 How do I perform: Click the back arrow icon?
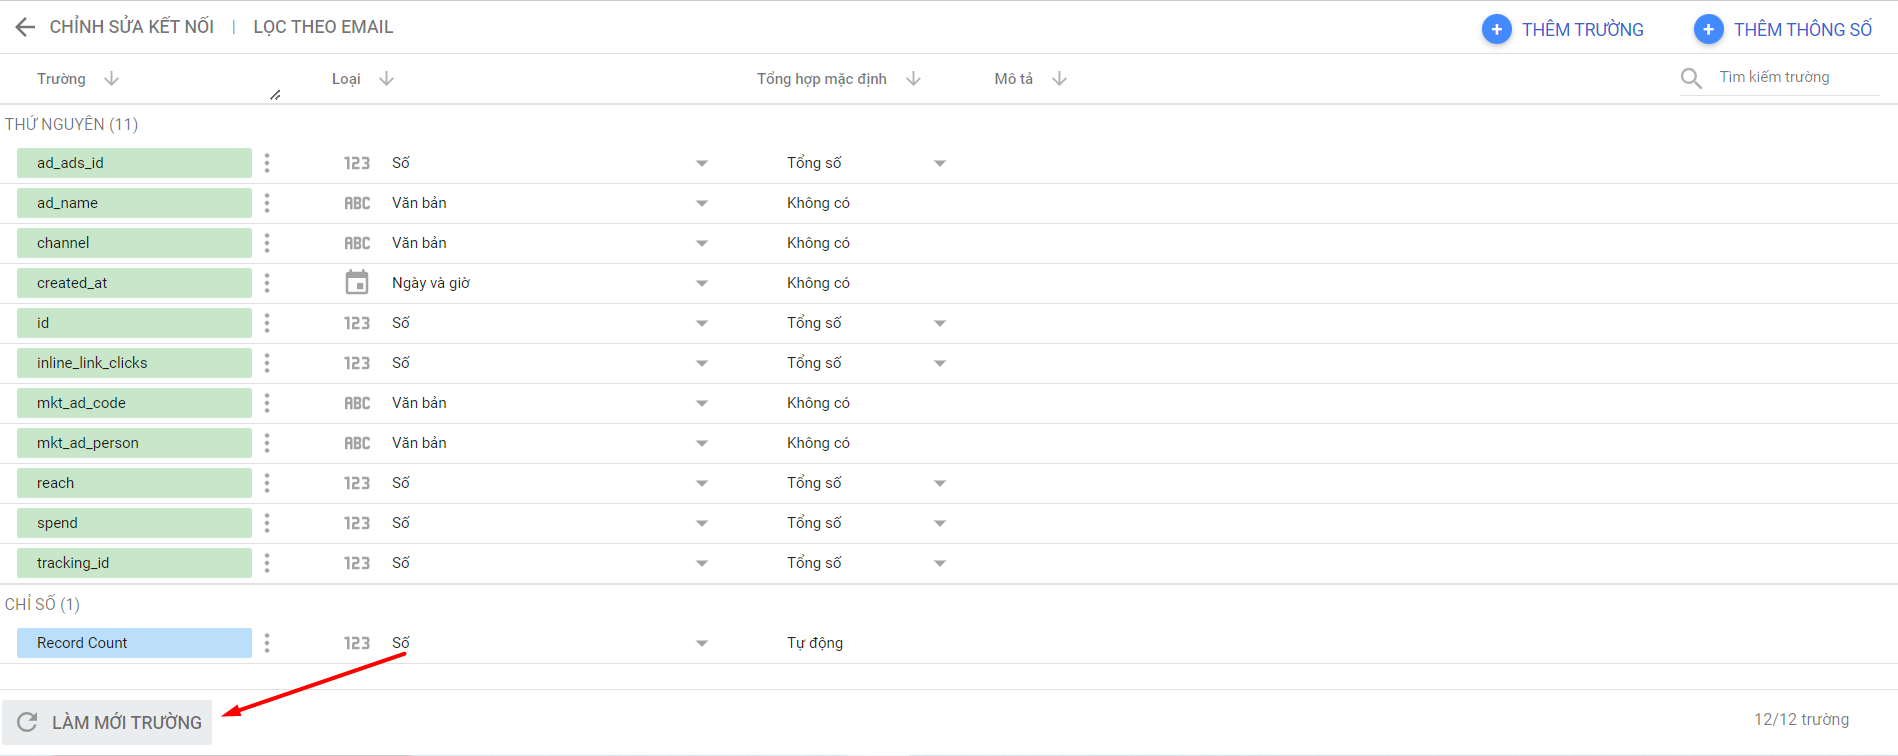tap(25, 27)
